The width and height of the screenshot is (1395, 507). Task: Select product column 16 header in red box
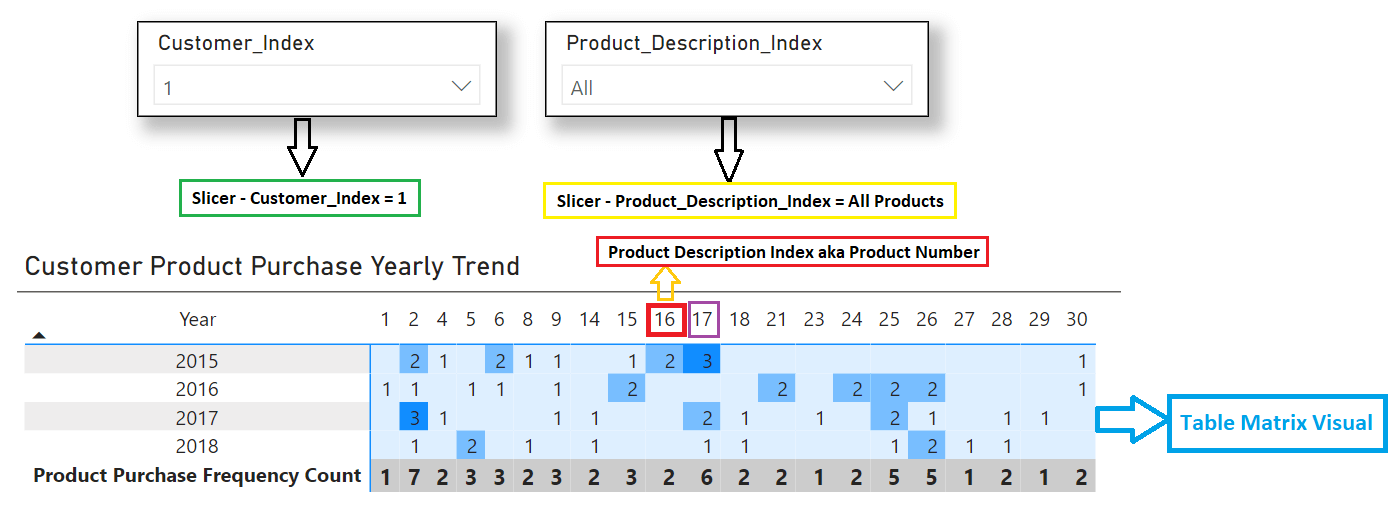tap(665, 320)
